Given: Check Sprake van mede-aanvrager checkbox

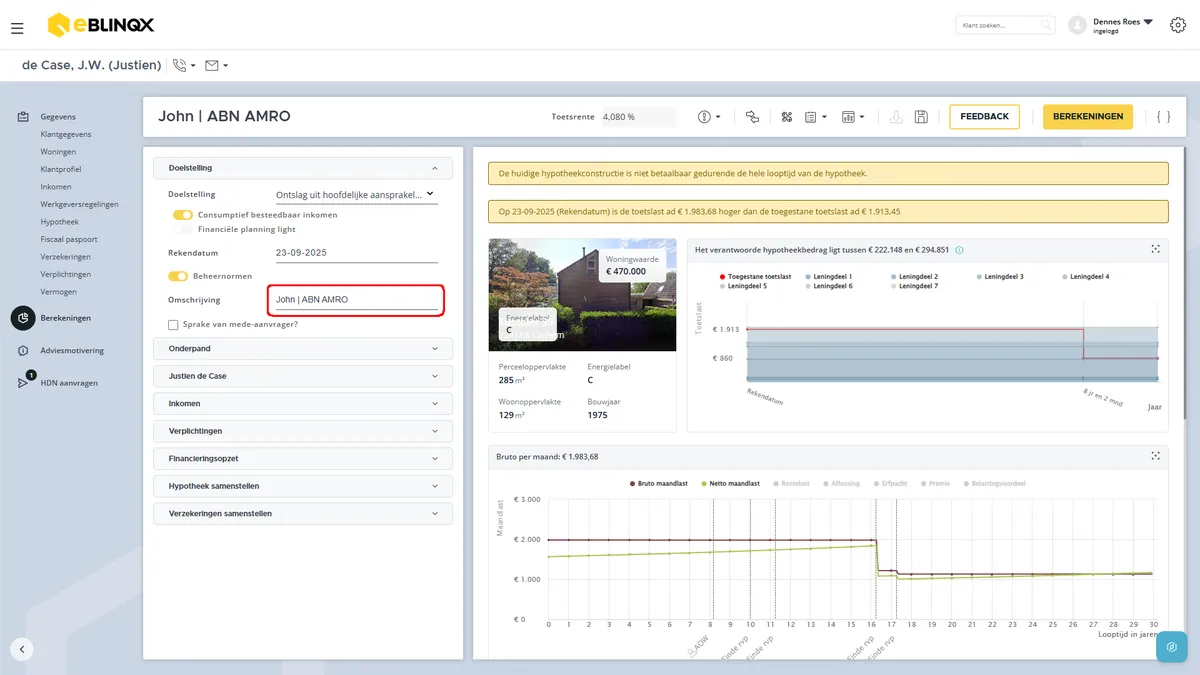Looking at the screenshot, I should click(174, 324).
